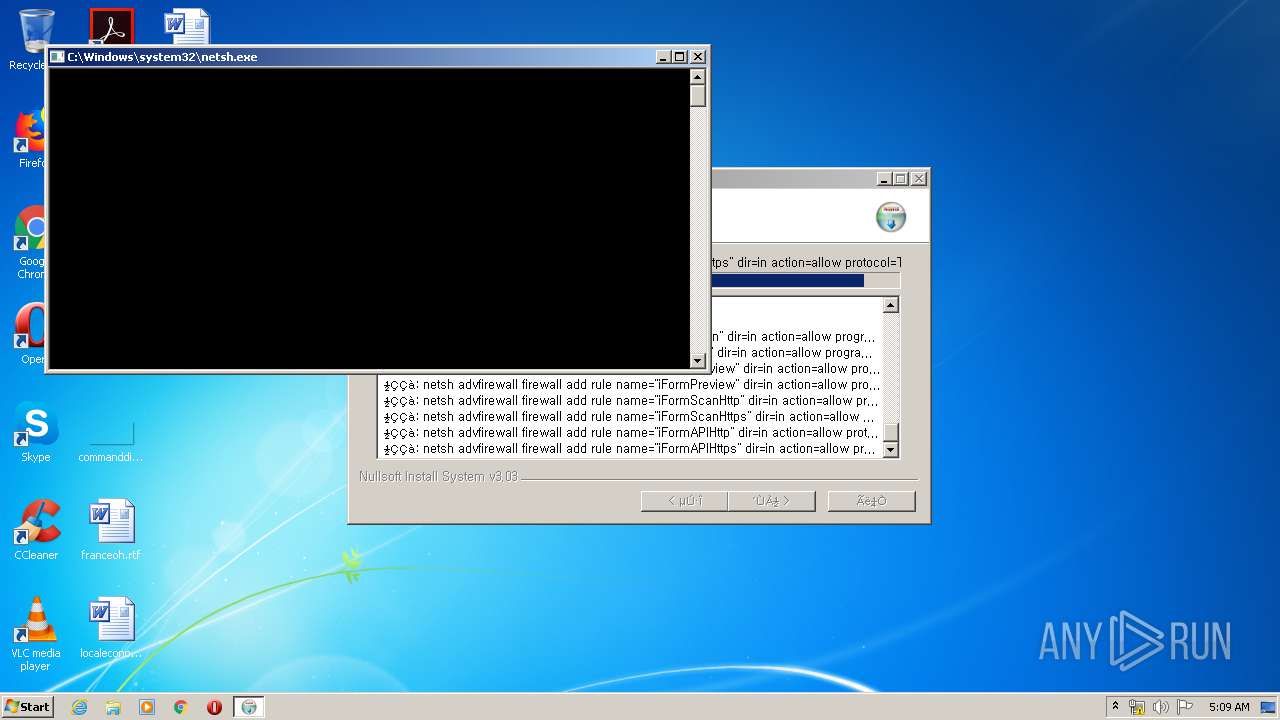Click the netsh.exe console window icon
The width and height of the screenshot is (1280, 720).
point(57,57)
